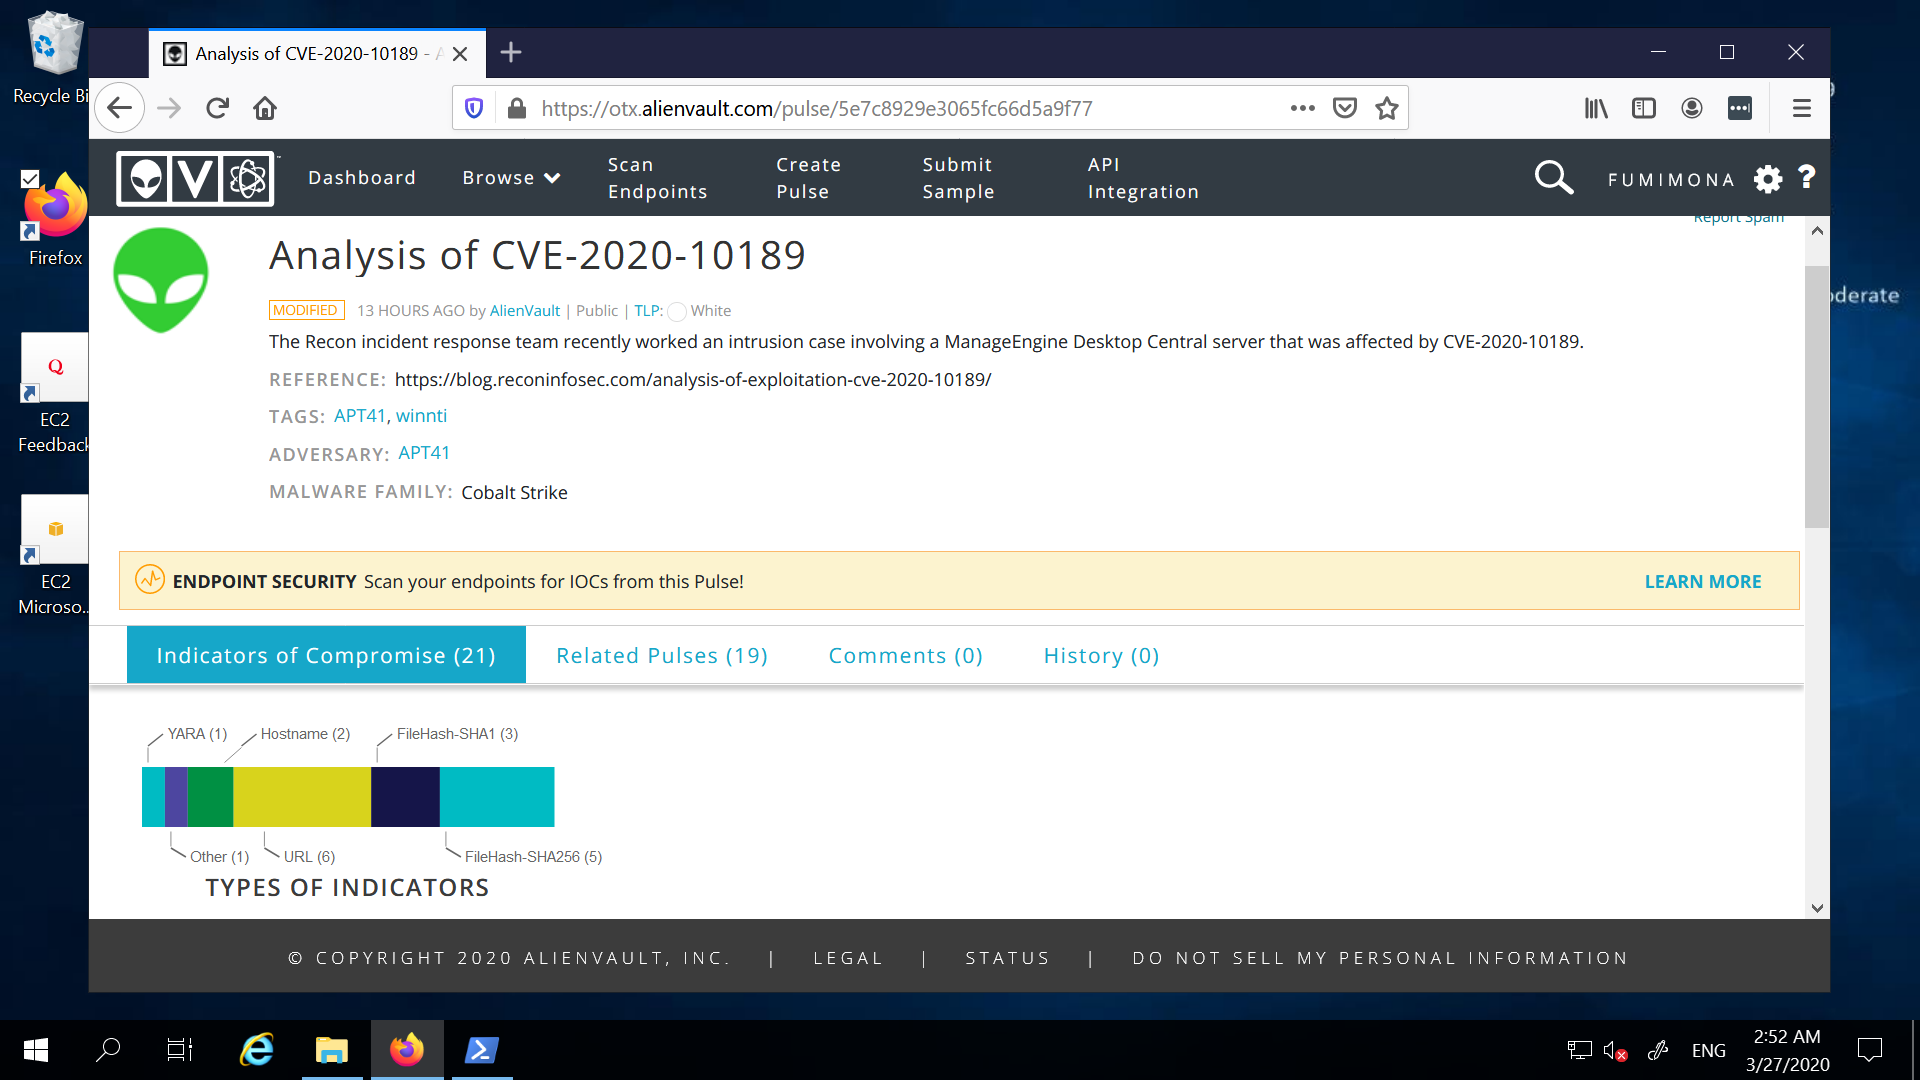
Task: Open Firefox account menu
Action: (x=1692, y=108)
